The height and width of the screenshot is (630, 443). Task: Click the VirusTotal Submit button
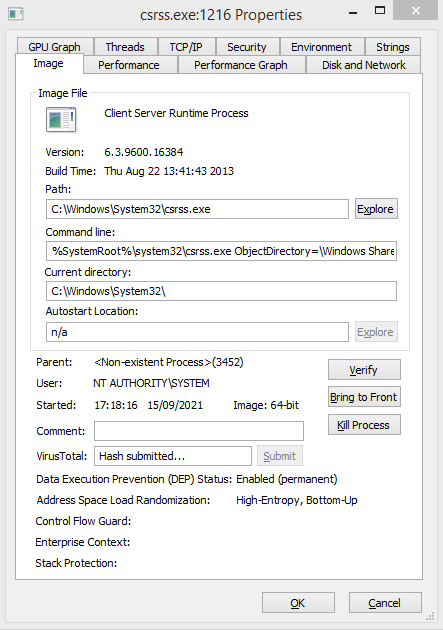pos(280,456)
